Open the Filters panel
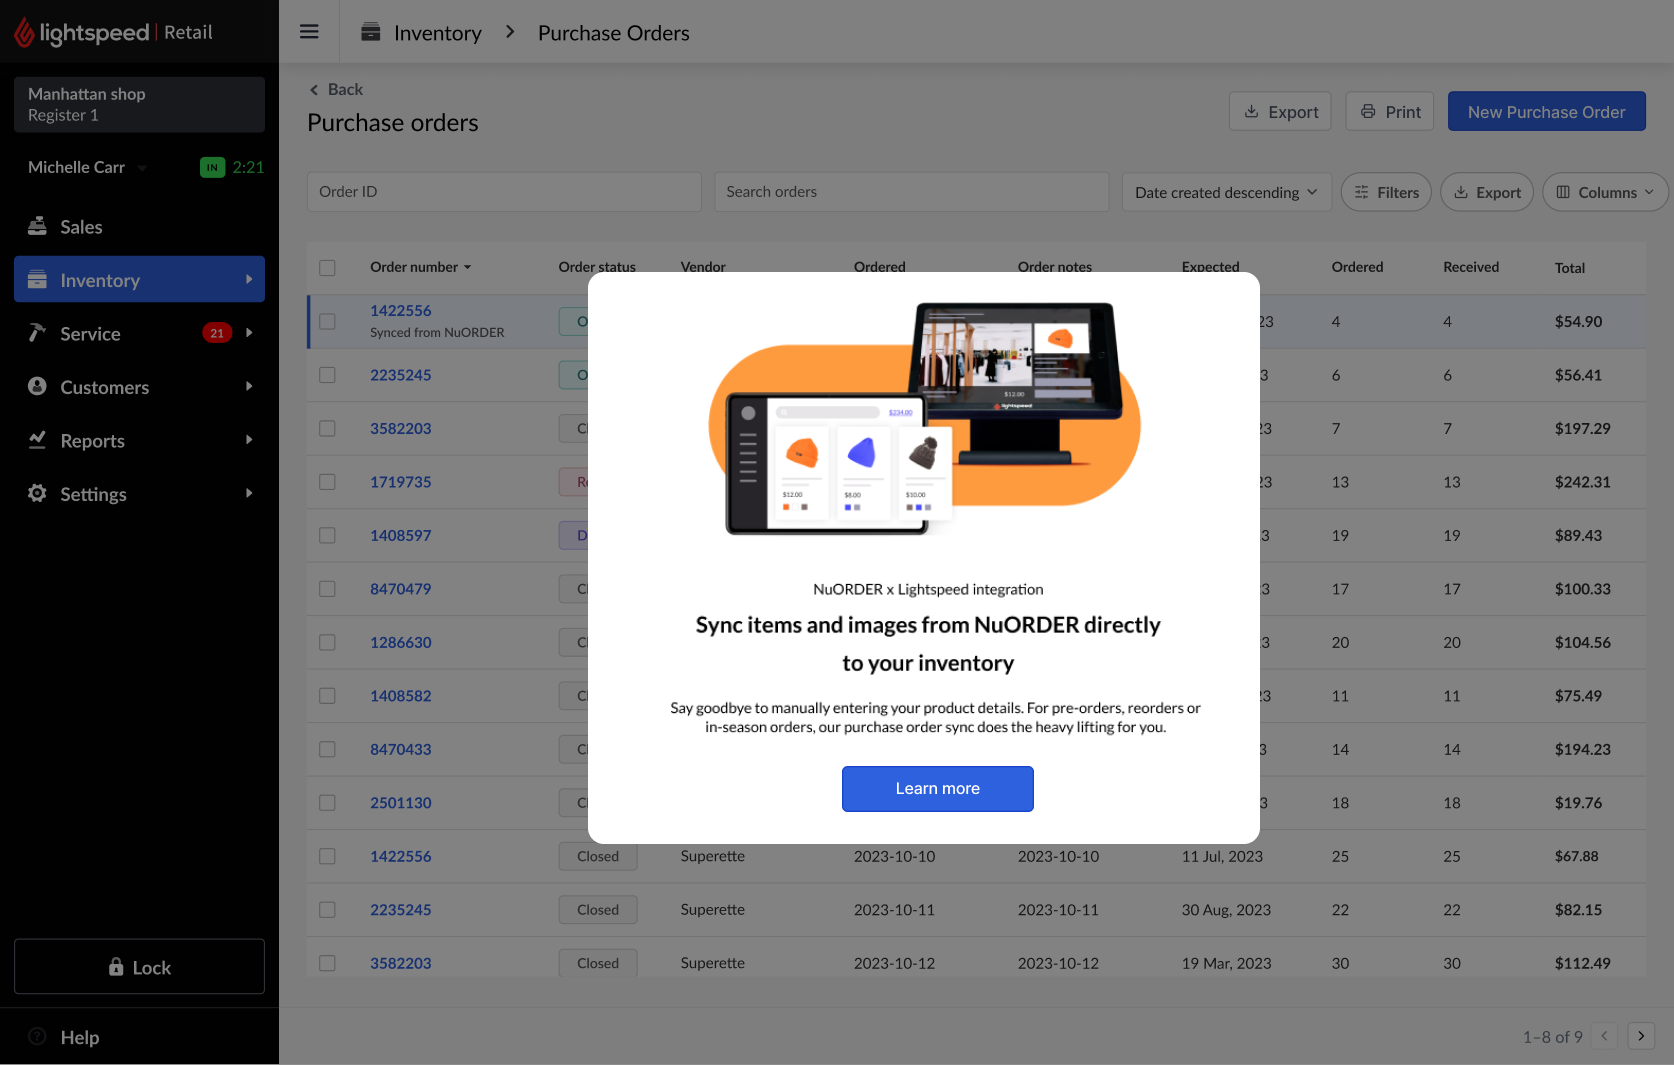This screenshot has height=1065, width=1674. click(x=1386, y=192)
